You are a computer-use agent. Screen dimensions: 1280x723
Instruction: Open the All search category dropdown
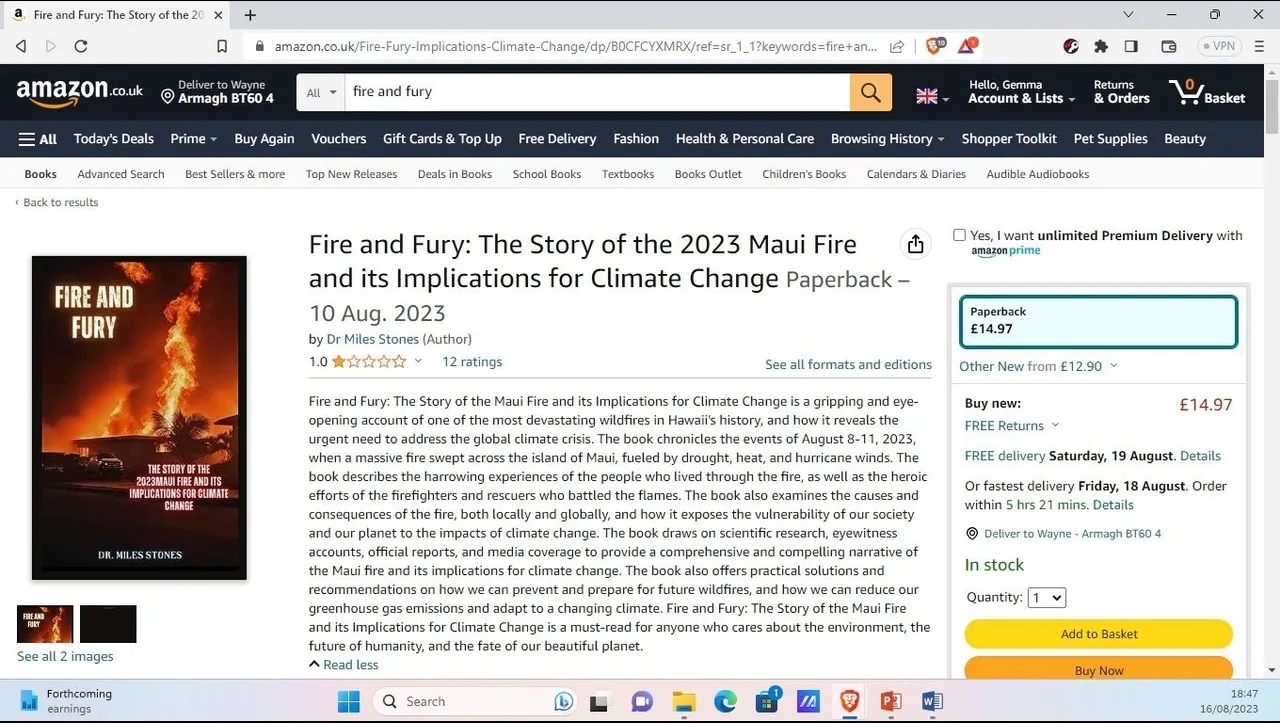point(321,92)
